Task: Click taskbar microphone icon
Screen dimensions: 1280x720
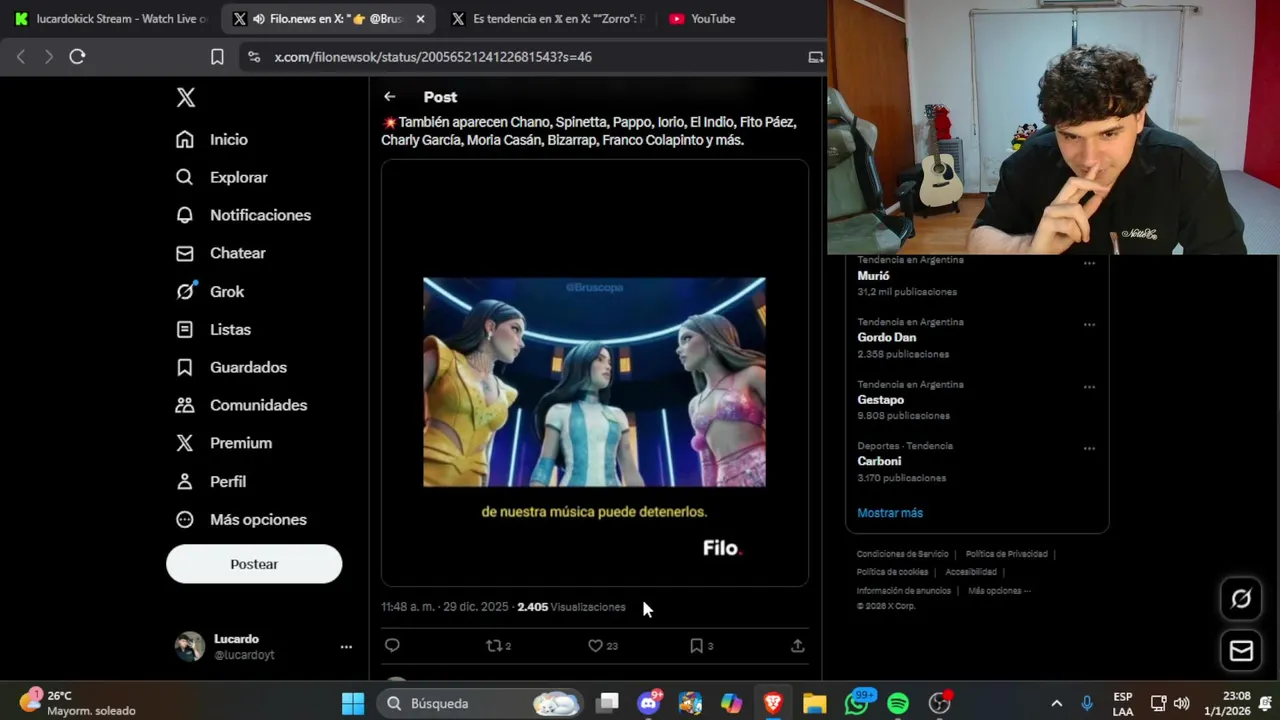Action: point(1087,703)
